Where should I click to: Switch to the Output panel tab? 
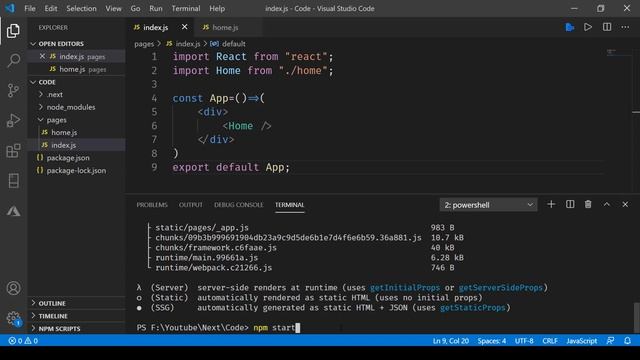point(191,205)
